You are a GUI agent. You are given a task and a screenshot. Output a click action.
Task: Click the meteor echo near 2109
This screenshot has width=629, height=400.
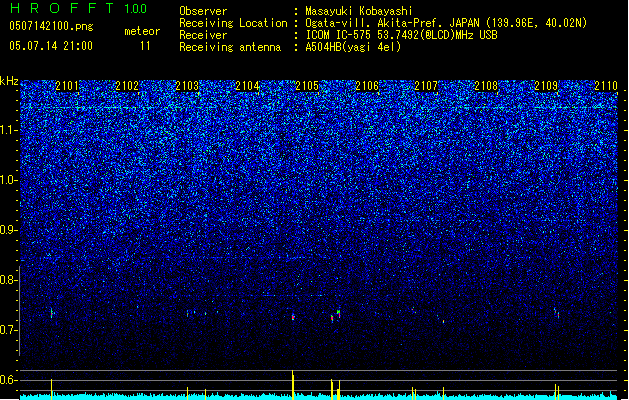[557, 313]
